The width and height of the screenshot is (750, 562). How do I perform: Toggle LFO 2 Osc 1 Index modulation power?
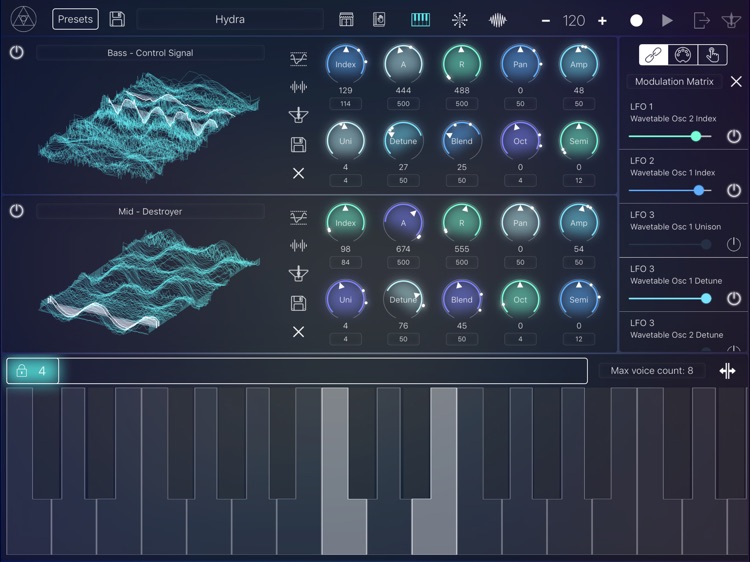(734, 190)
